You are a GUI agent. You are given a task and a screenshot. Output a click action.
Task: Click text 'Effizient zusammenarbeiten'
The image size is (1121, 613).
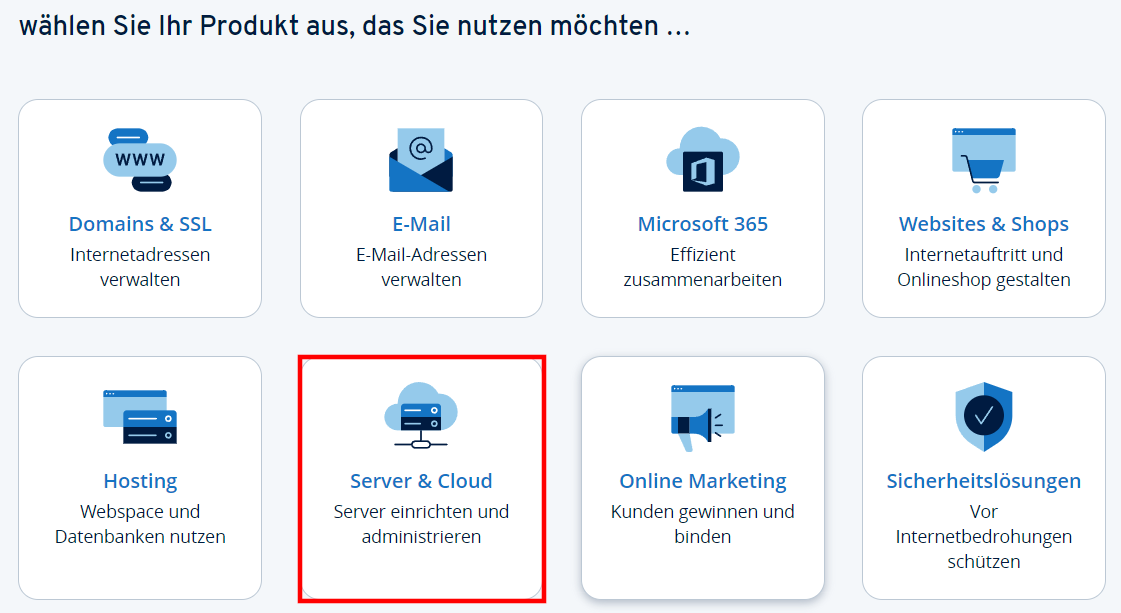click(x=703, y=267)
